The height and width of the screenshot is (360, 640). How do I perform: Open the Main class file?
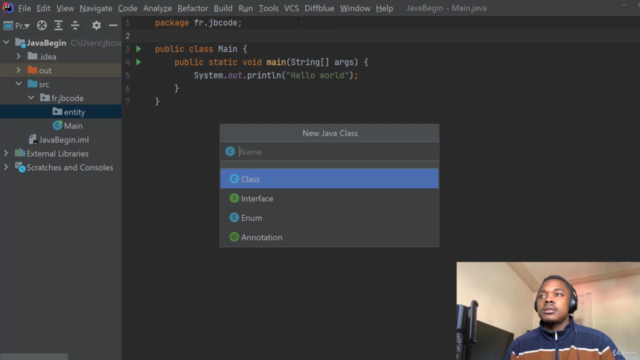73,126
